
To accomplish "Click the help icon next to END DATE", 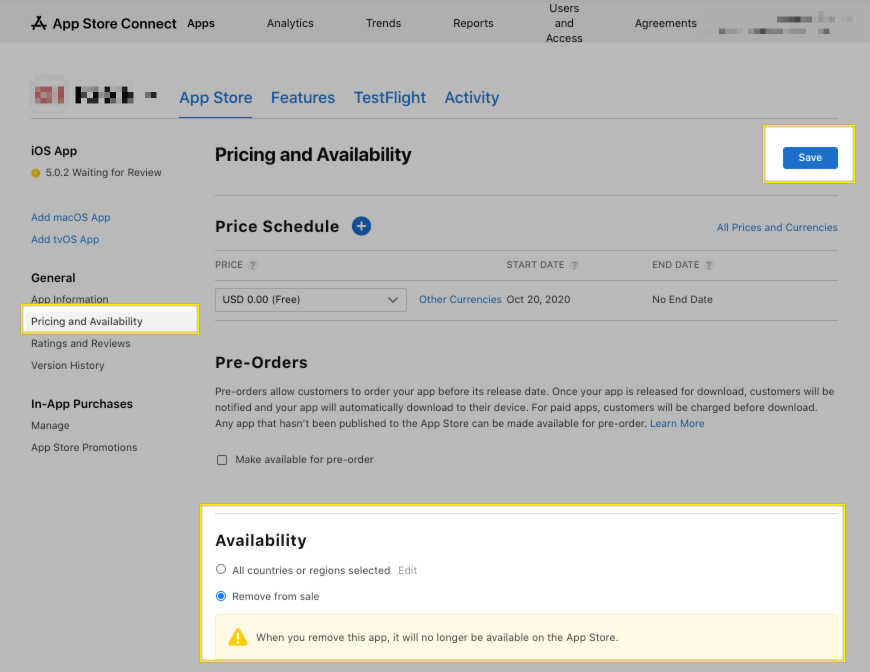I will point(709,266).
